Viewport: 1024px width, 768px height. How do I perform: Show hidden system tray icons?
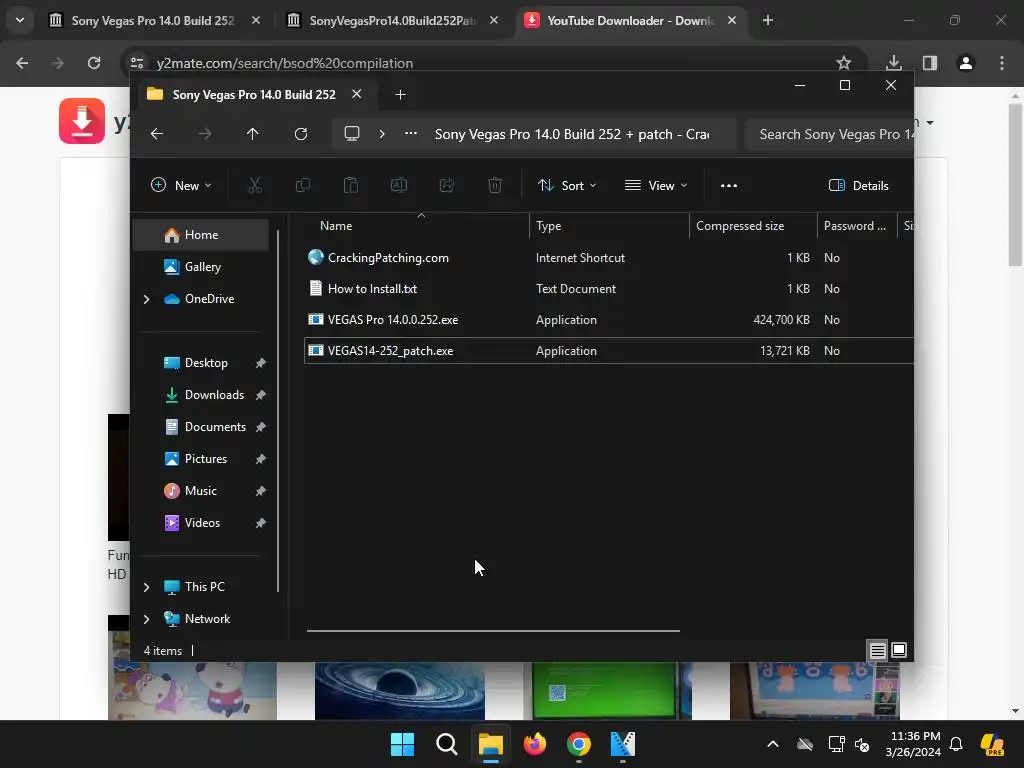coord(773,744)
